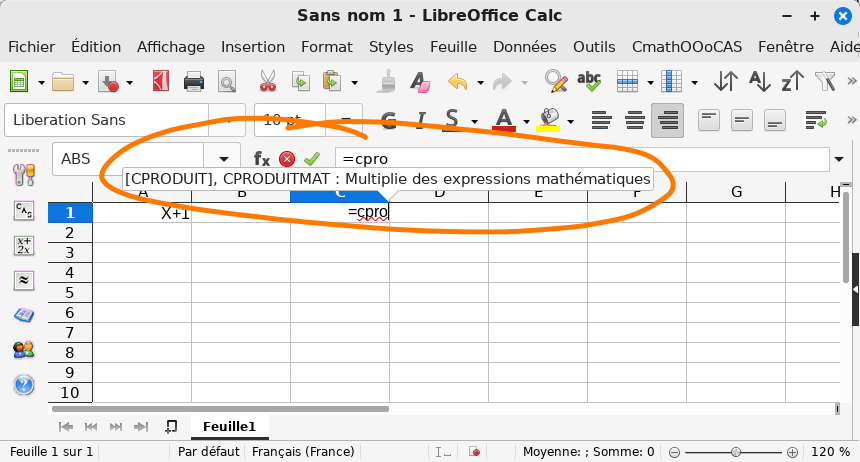860x462 pixels.
Task: Accept the formula with the green checkmark
Action: pos(312,159)
